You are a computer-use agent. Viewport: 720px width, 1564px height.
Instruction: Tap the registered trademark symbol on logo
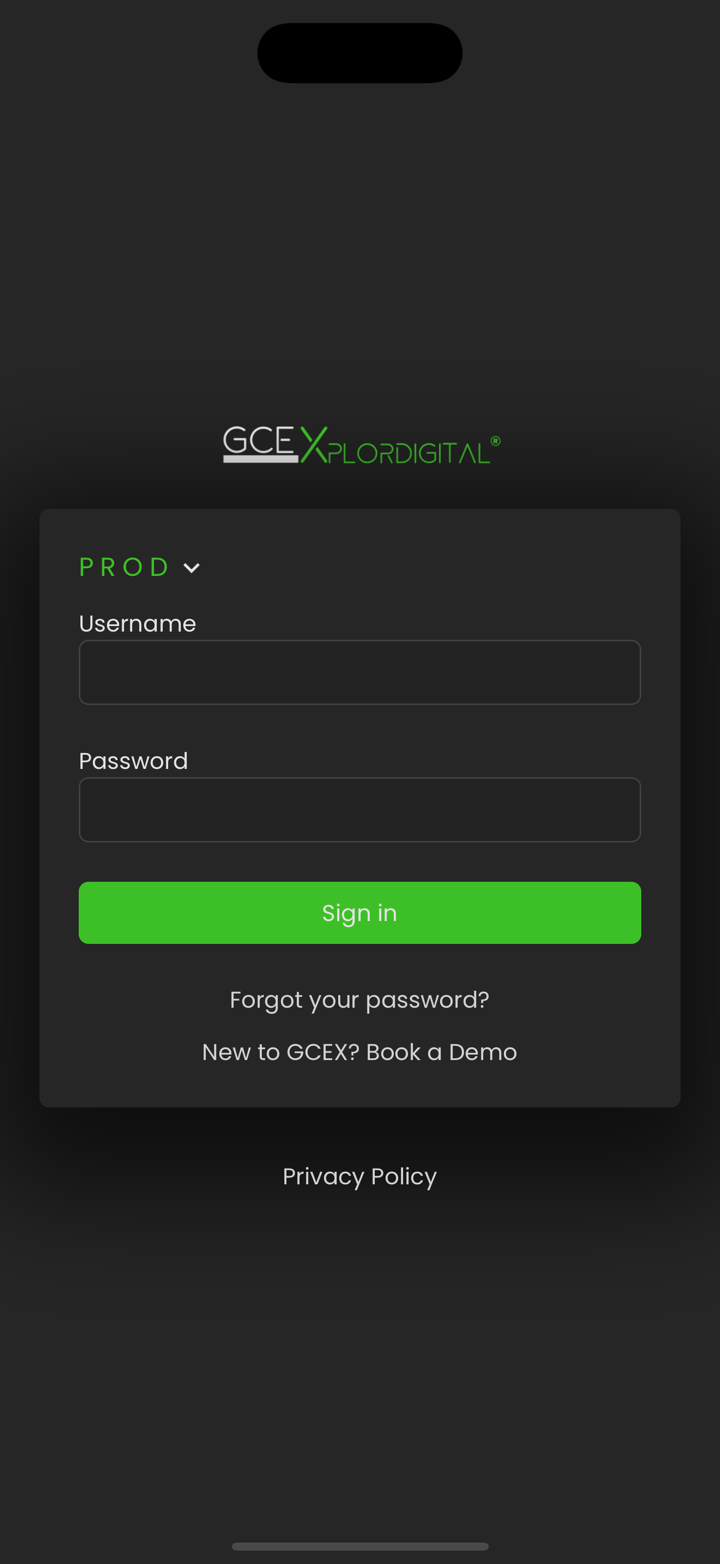click(x=495, y=440)
